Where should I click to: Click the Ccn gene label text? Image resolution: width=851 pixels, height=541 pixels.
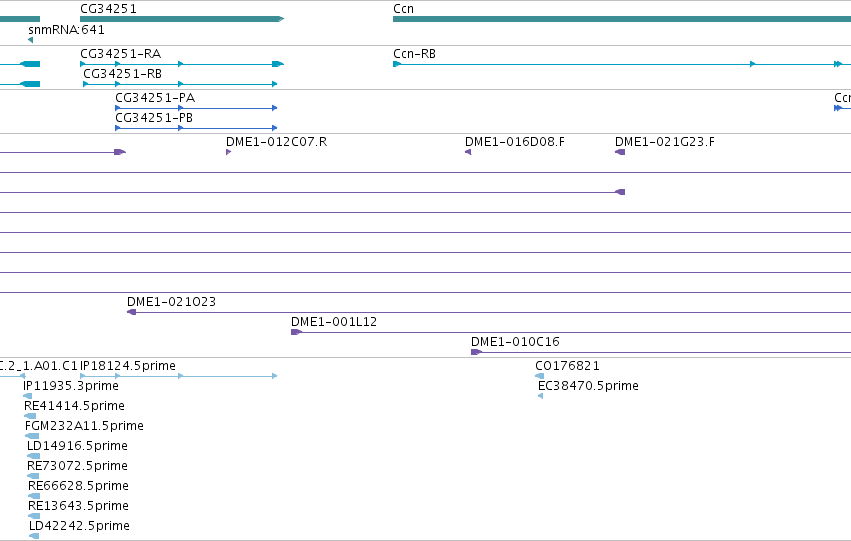(x=403, y=9)
